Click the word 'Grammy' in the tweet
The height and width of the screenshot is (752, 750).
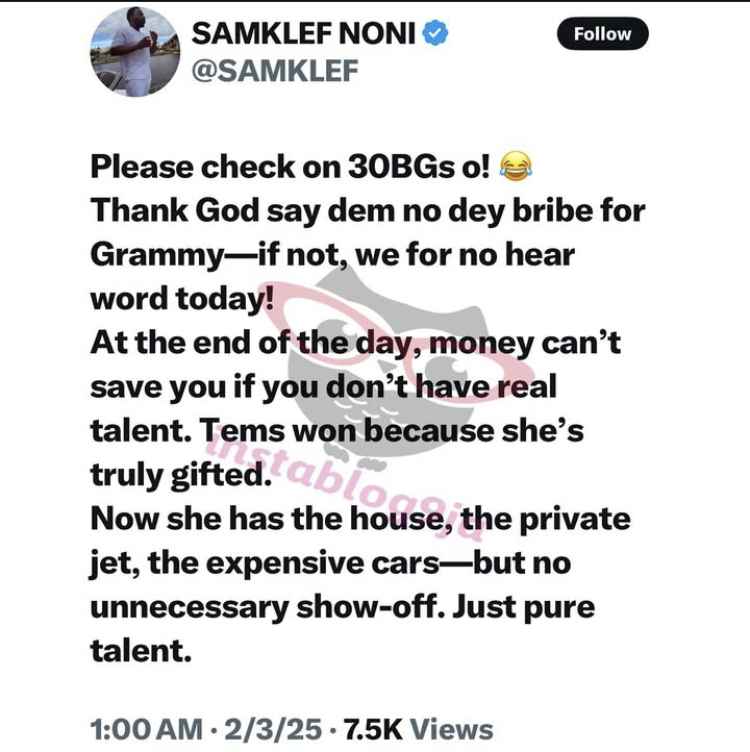point(157,256)
